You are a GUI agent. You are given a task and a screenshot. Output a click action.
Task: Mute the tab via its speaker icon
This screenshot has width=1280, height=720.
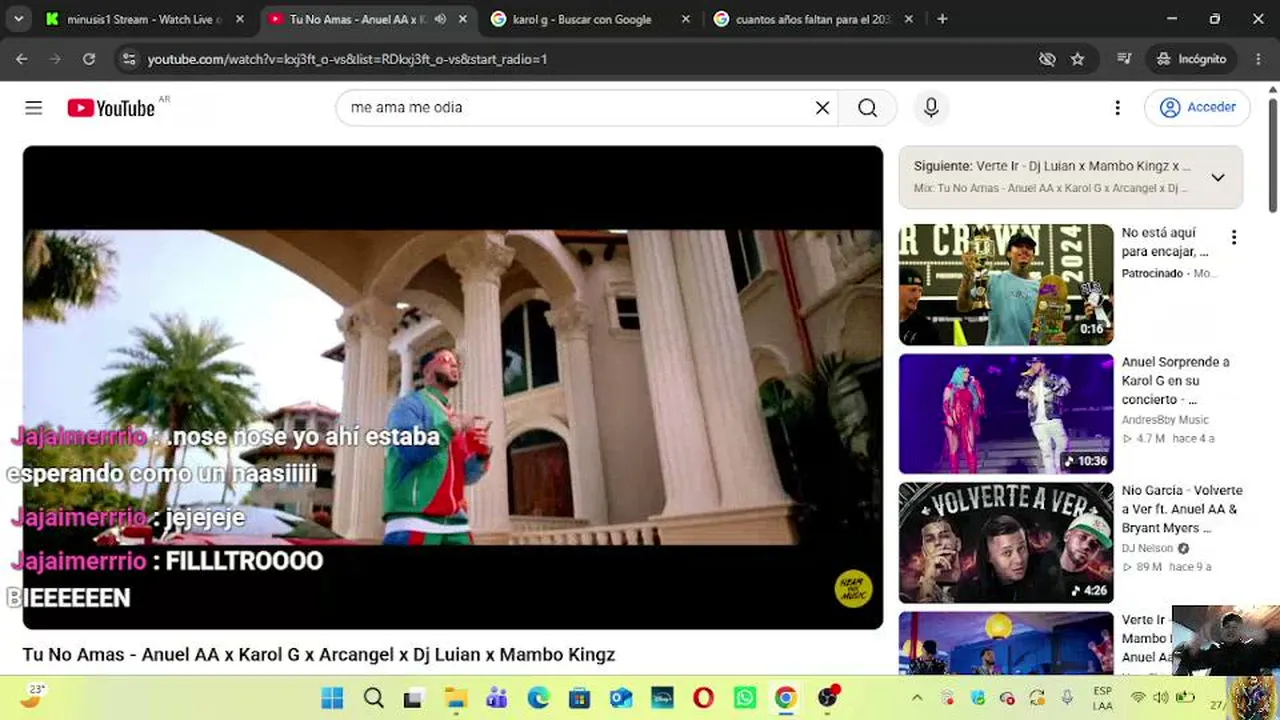[x=440, y=19]
